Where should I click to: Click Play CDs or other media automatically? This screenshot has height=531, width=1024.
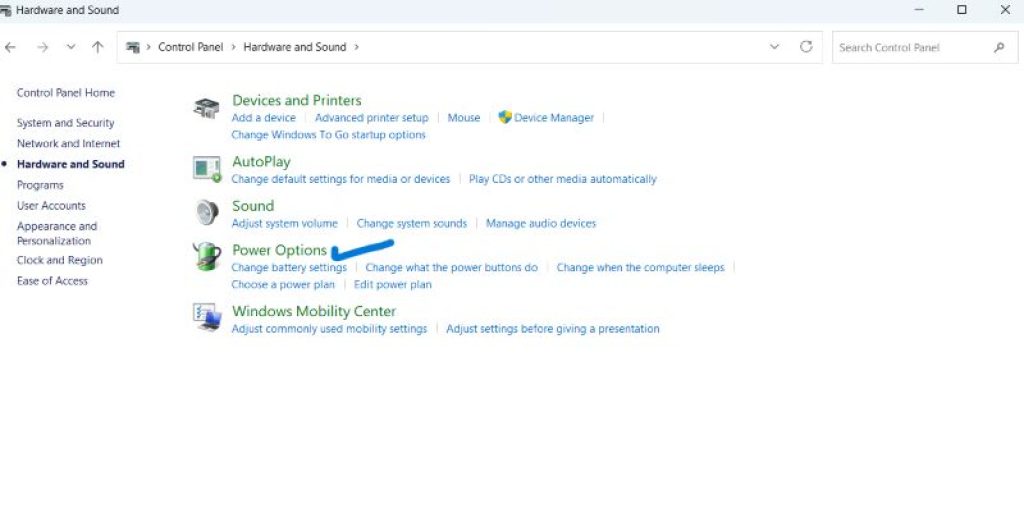click(x=562, y=179)
